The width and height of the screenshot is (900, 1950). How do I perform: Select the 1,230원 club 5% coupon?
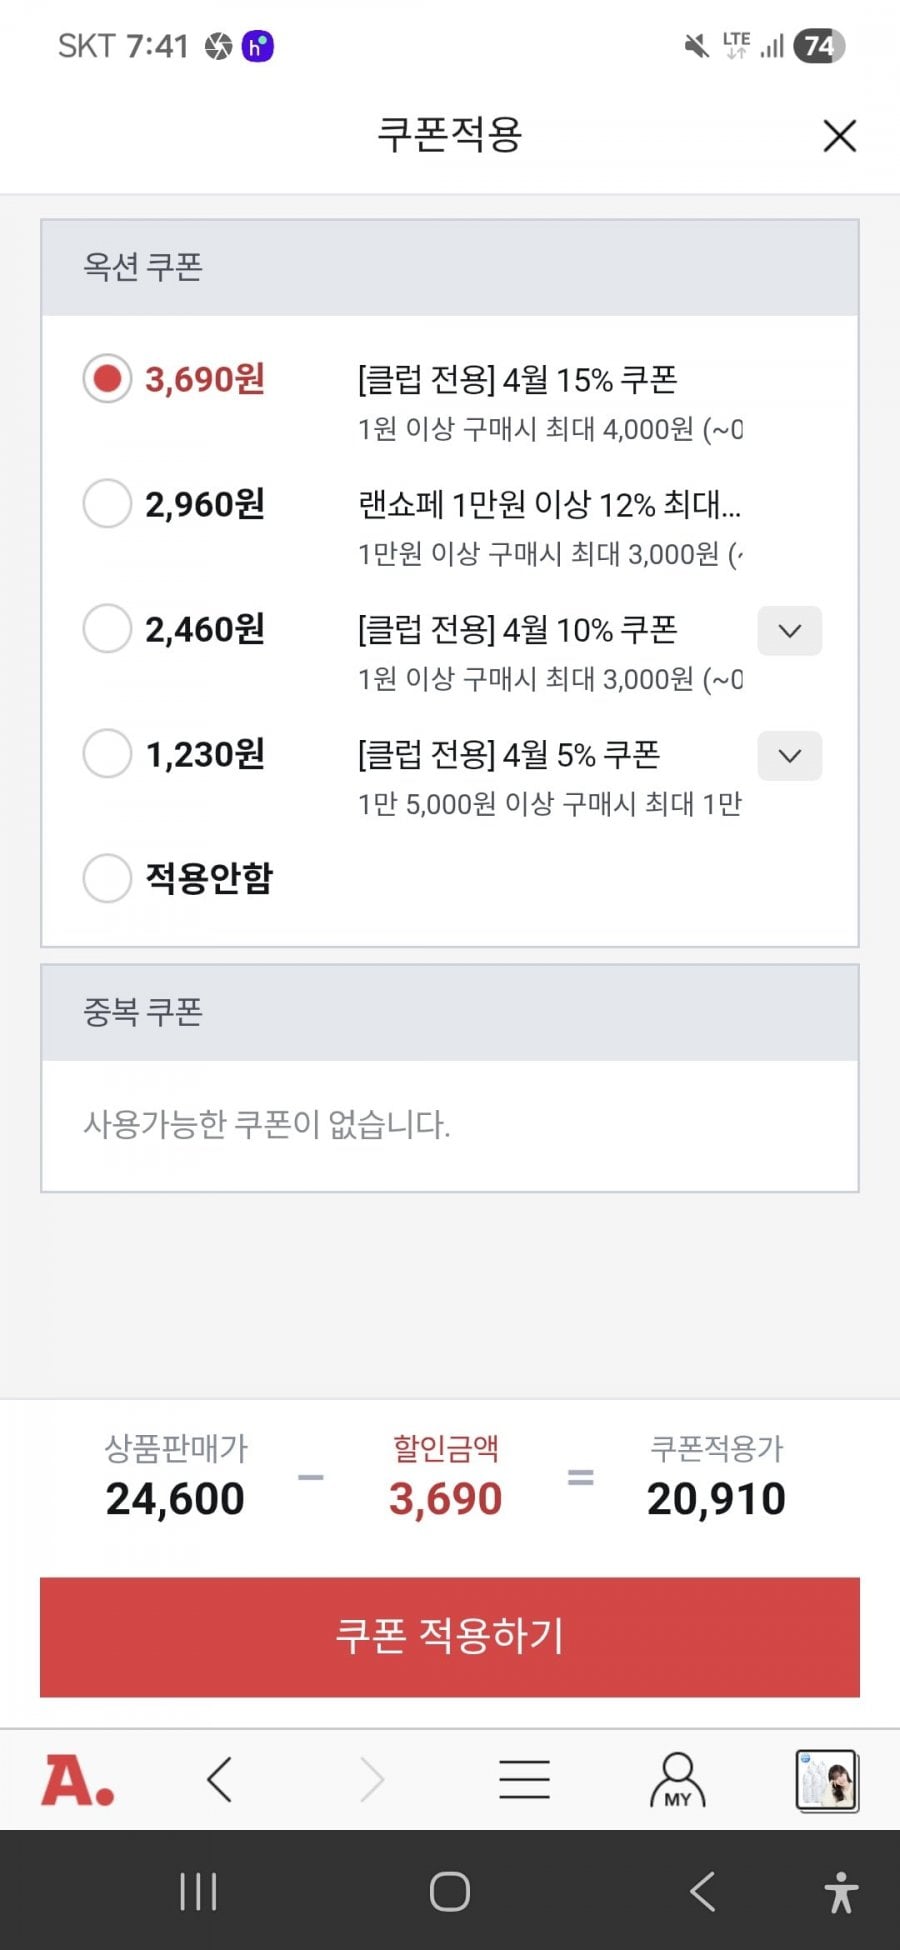(x=107, y=753)
